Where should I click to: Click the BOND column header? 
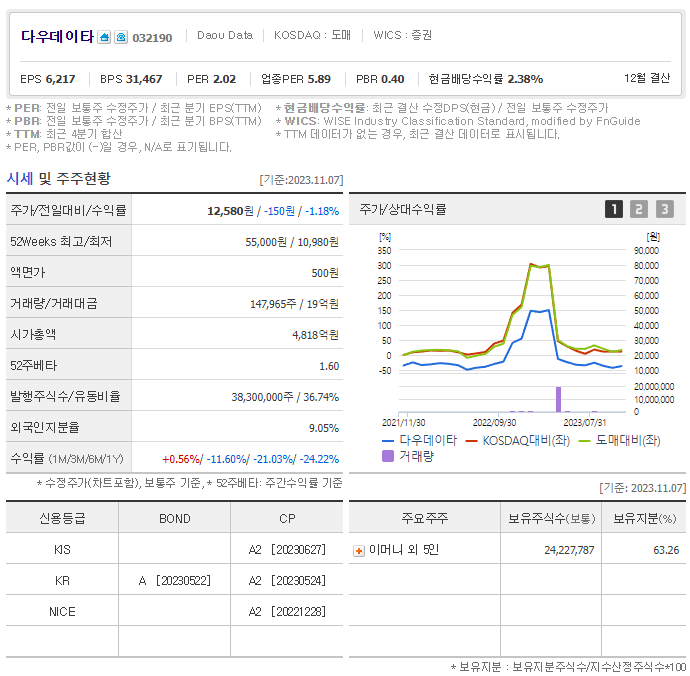click(175, 519)
